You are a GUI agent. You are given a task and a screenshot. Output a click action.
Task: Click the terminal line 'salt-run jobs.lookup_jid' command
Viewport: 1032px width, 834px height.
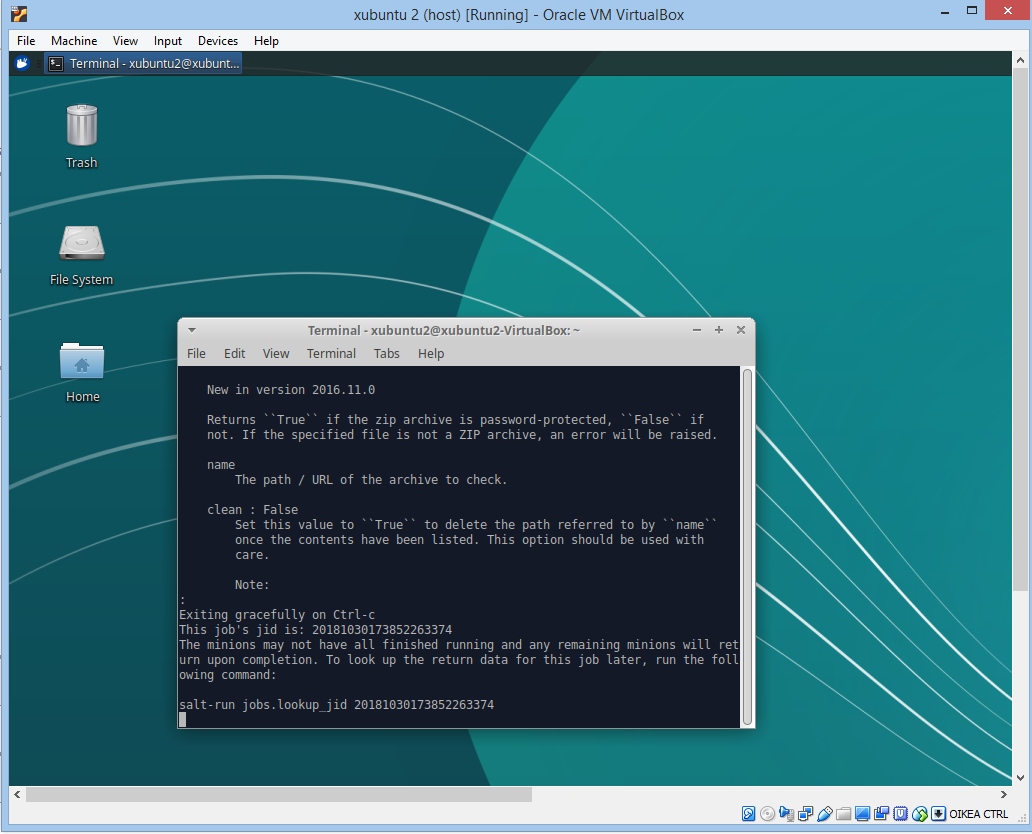336,704
